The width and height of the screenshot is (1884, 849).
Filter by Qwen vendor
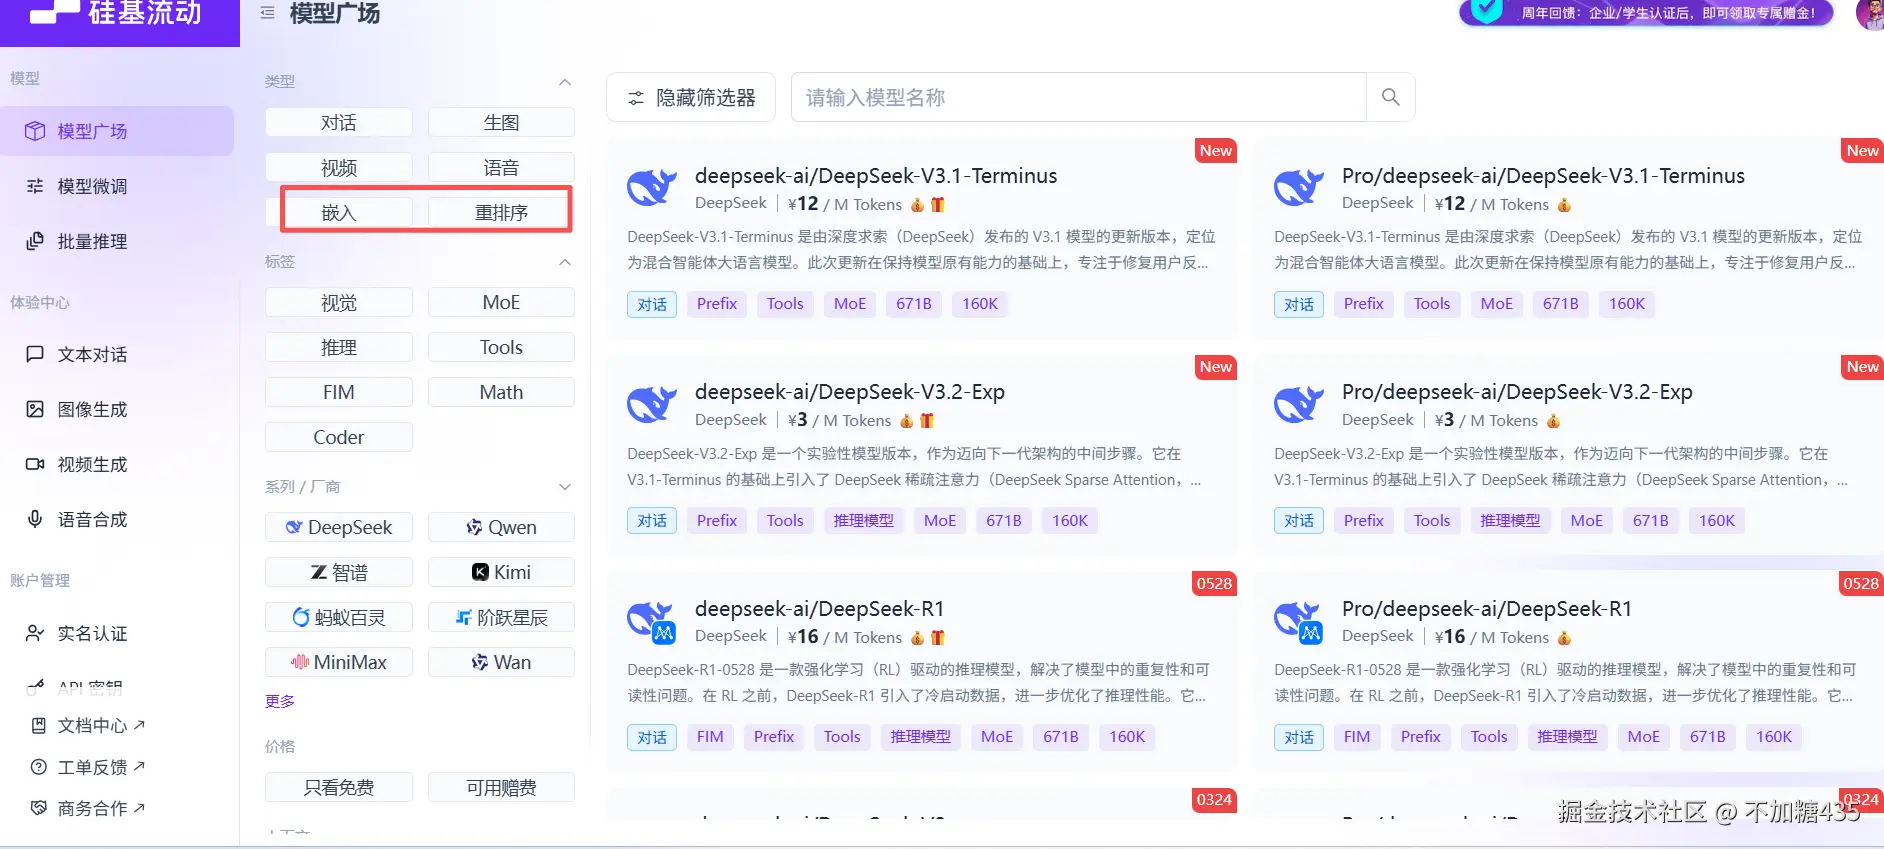[501, 527]
